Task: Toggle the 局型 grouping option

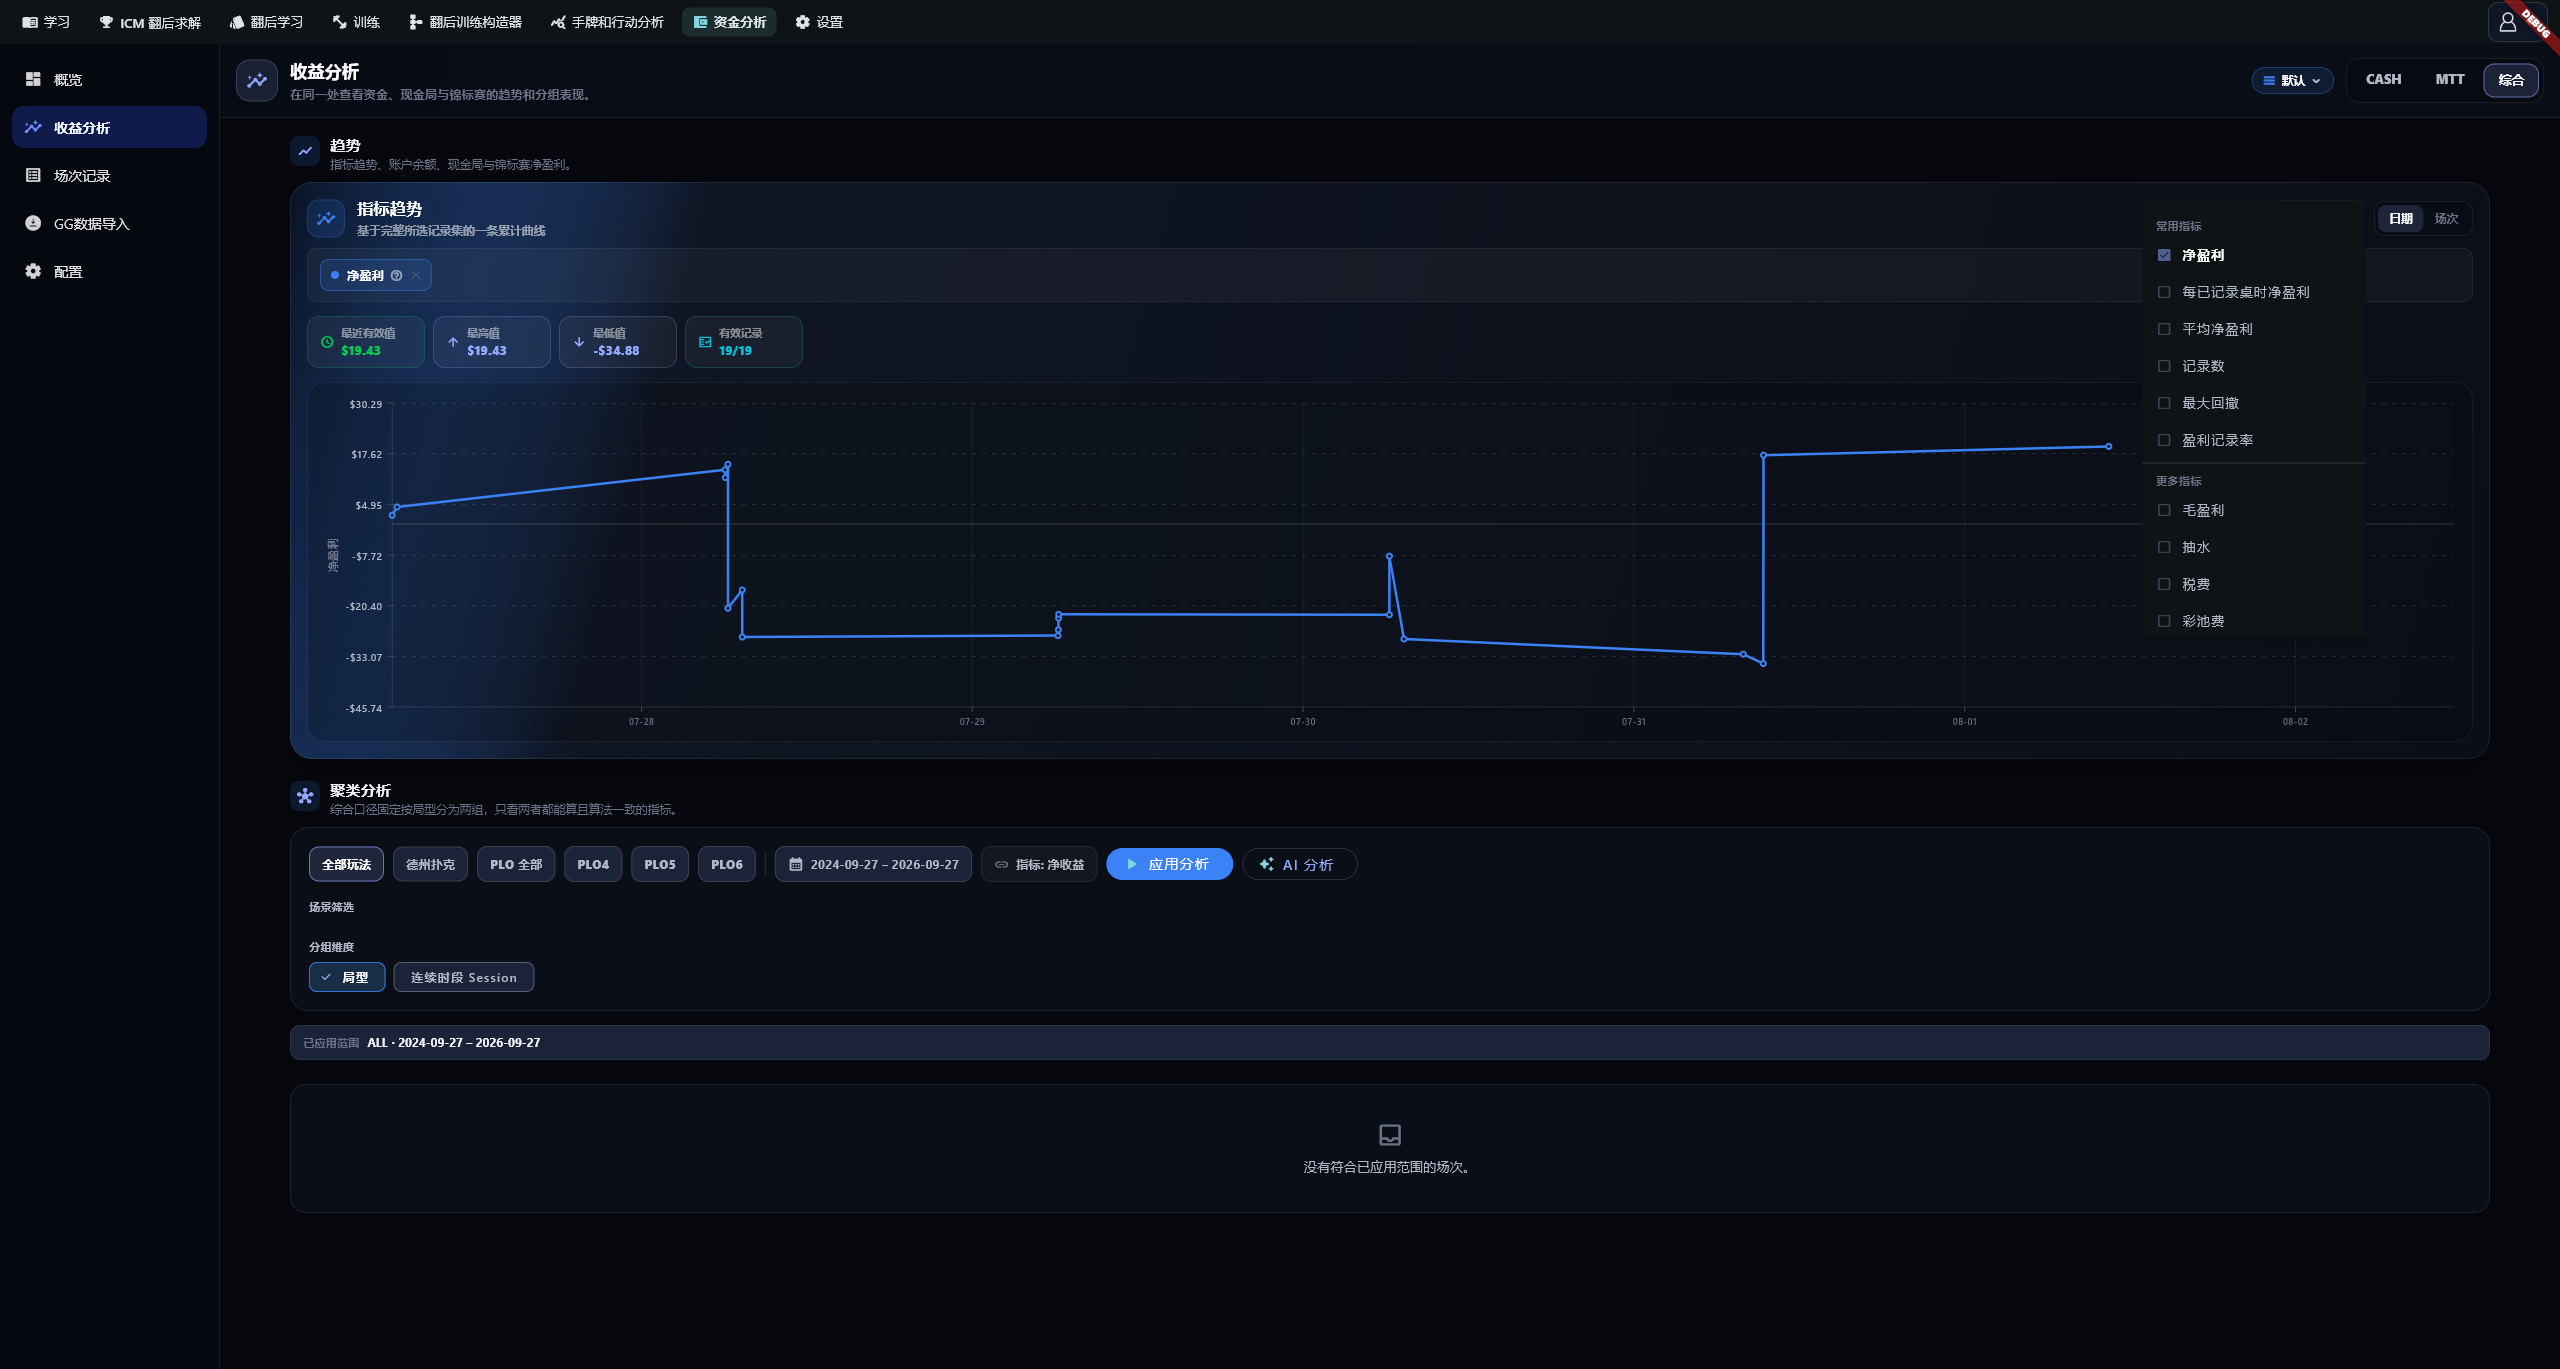Action: point(347,977)
